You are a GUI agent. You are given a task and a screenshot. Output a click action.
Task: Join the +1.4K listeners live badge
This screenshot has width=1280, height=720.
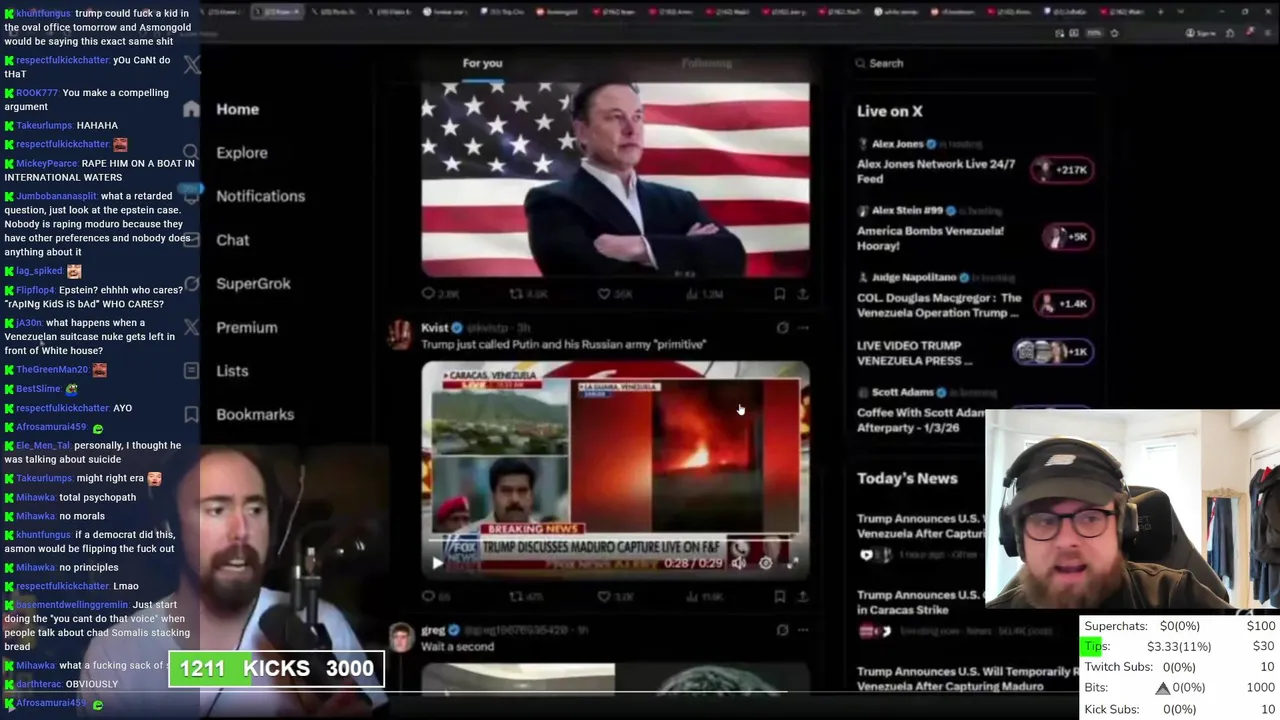[1063, 304]
